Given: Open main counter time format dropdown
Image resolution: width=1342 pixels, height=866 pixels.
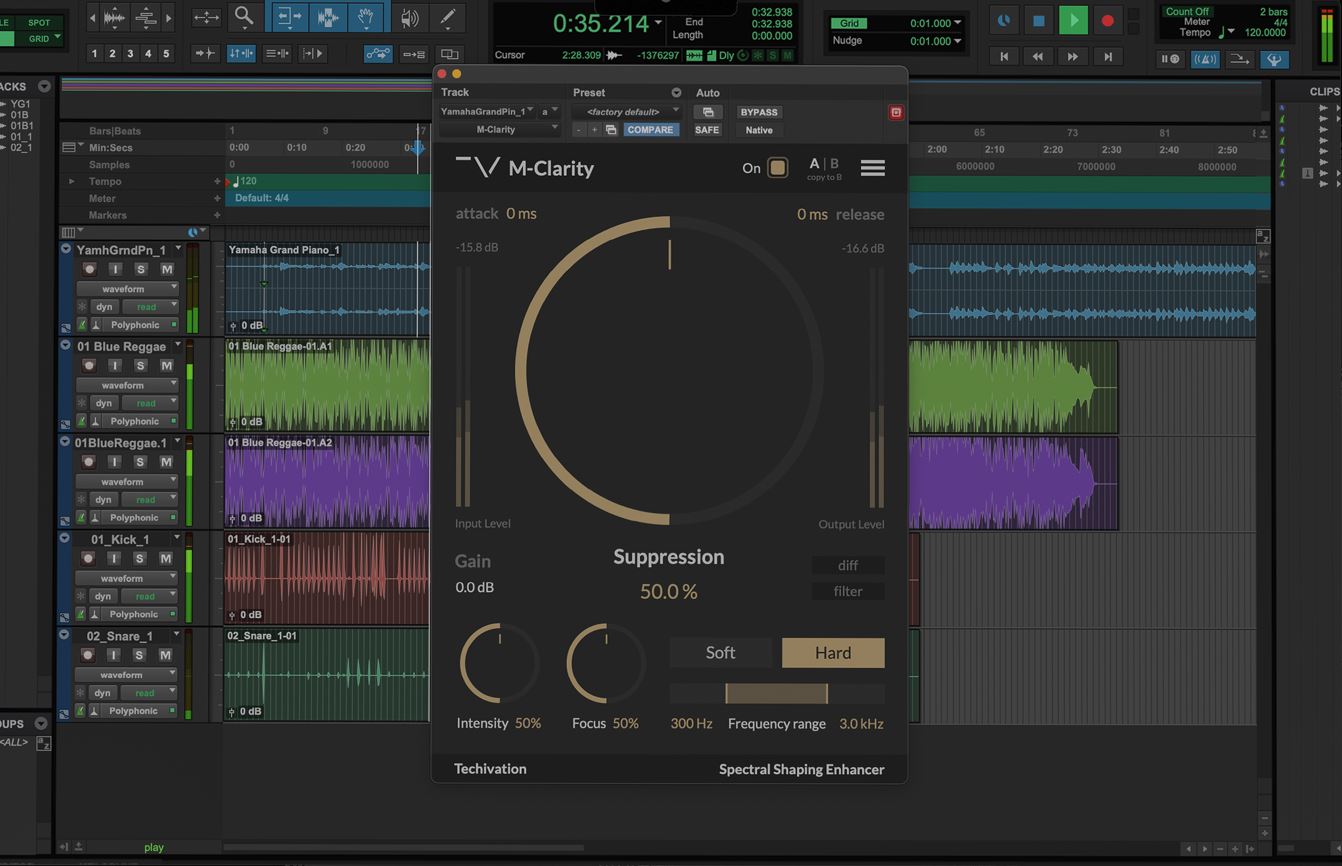Looking at the screenshot, I should (x=658, y=23).
